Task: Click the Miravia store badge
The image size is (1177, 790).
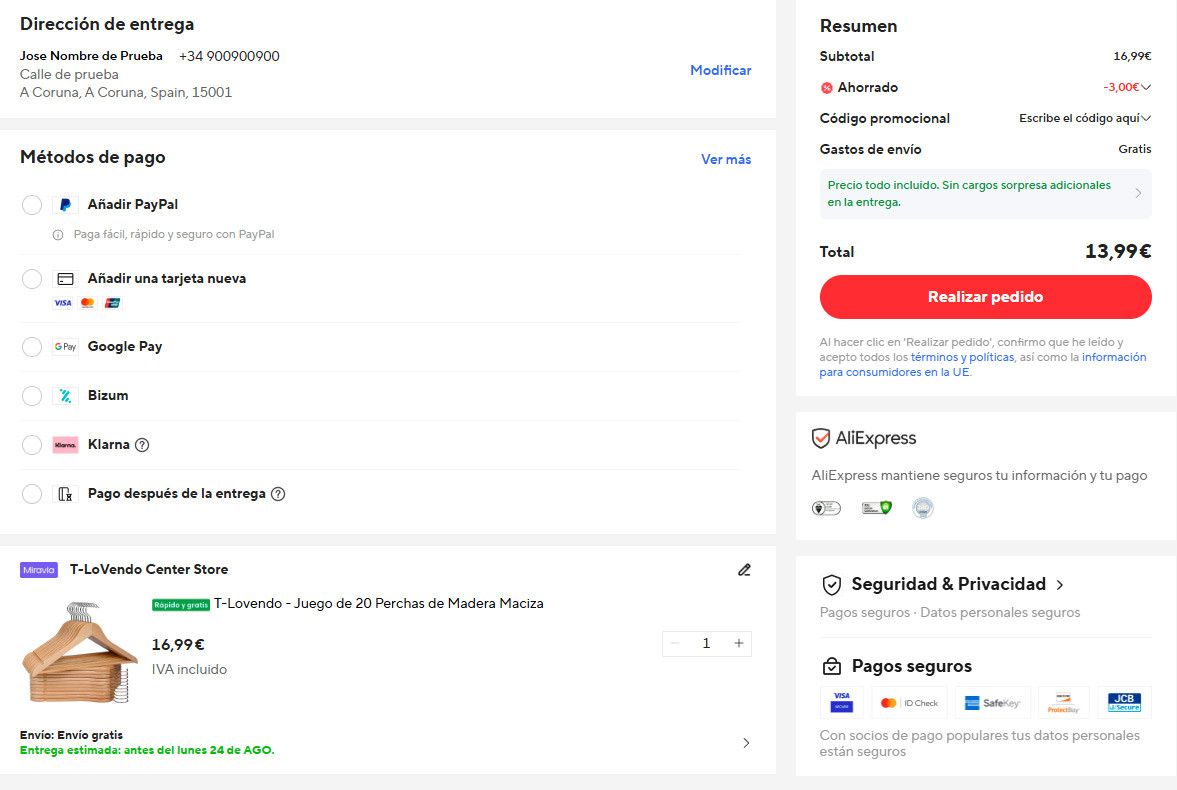Action: coord(39,570)
